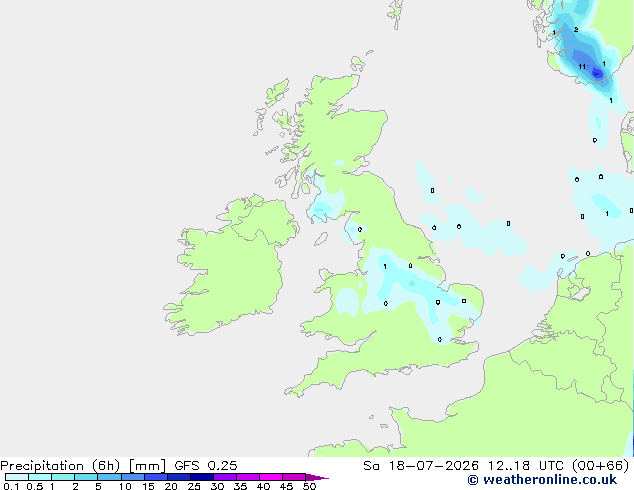This screenshot has width=634, height=490.
Task: Click the '2' precipitation value over Norway
Action: 576,30
